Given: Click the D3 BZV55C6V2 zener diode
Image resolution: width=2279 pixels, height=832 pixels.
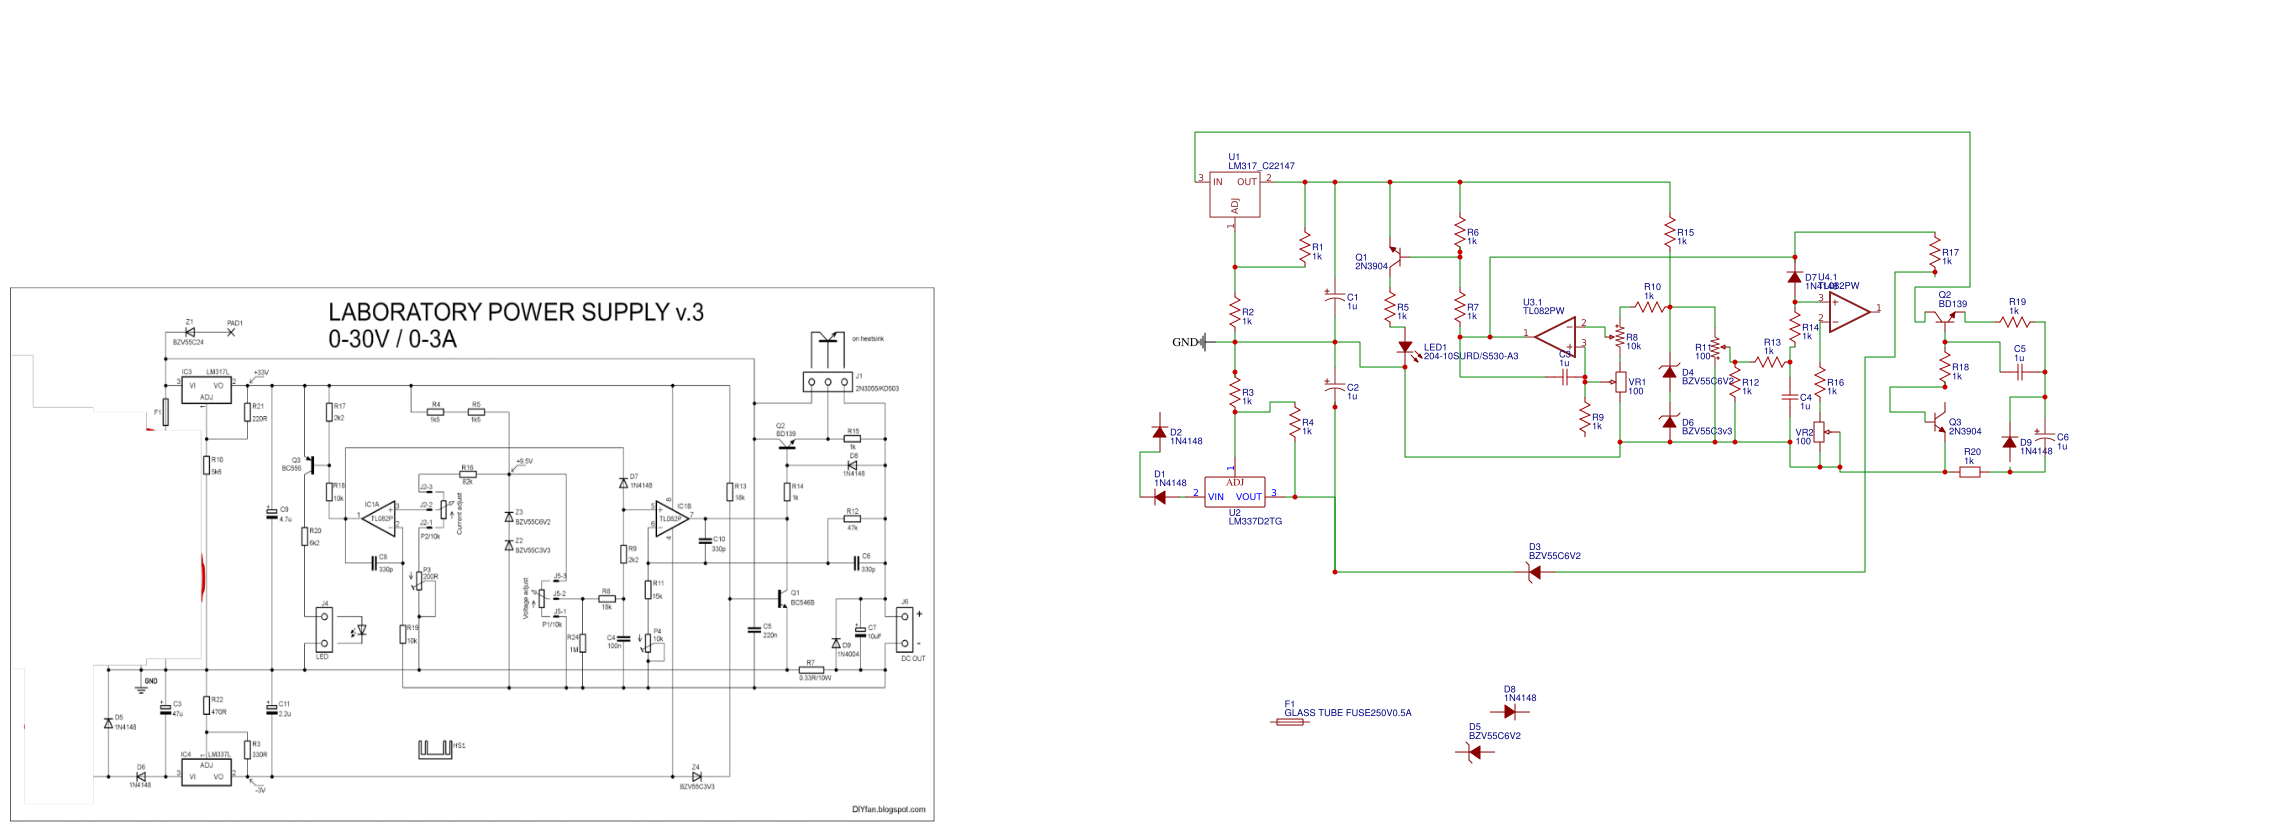Looking at the screenshot, I should (x=1534, y=572).
